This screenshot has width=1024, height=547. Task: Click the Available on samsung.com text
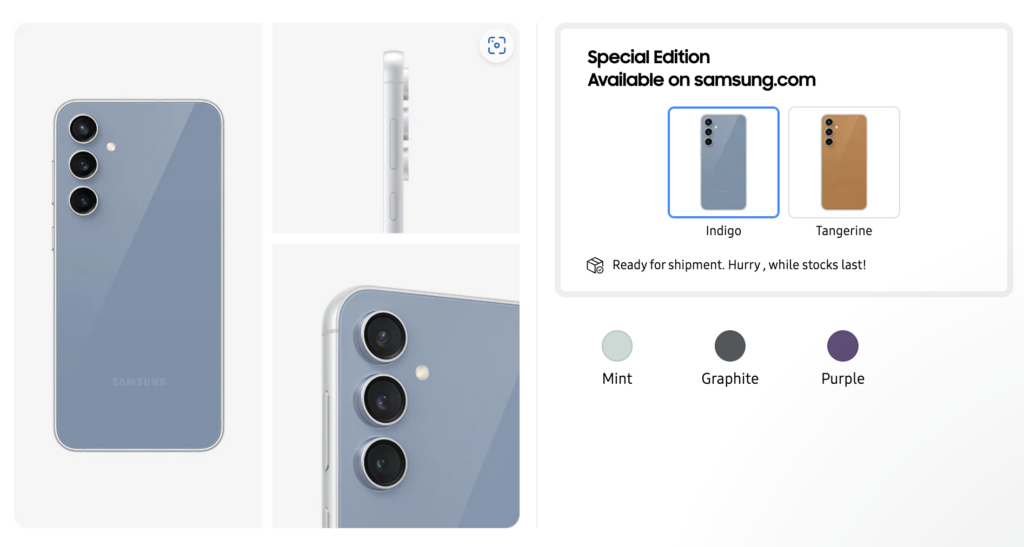click(701, 80)
